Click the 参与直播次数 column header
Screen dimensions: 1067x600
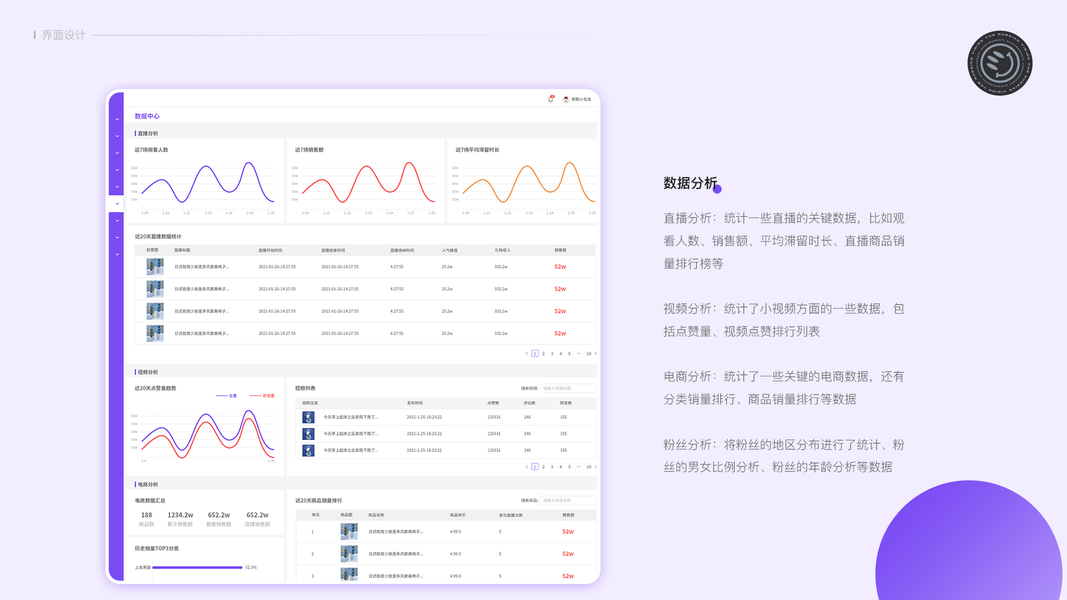(x=510, y=515)
